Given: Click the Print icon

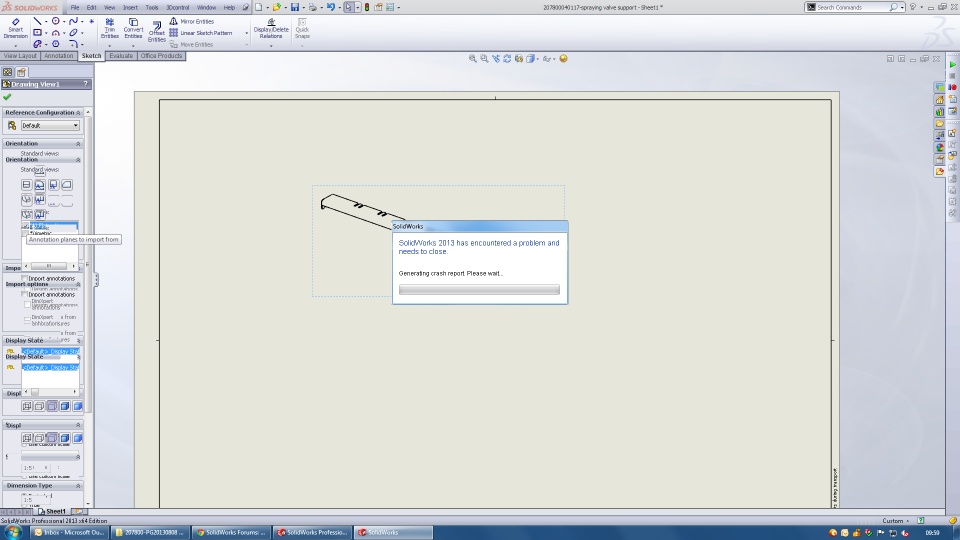Looking at the screenshot, I should click(313, 7).
